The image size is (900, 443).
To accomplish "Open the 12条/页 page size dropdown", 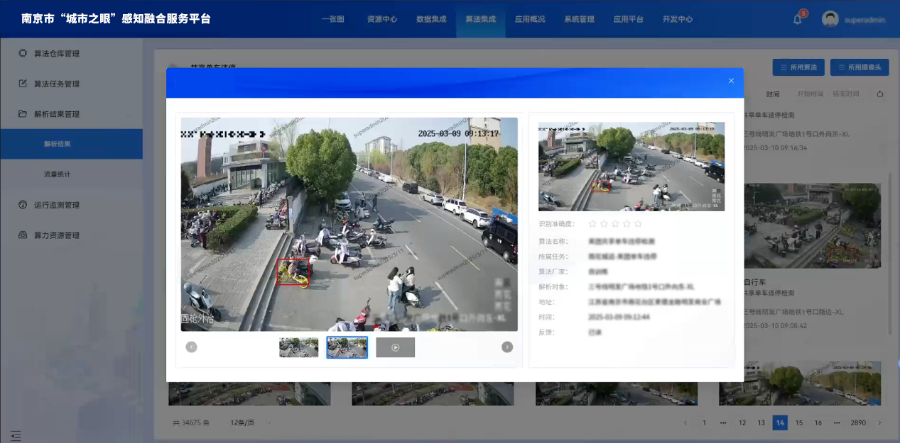I will (241, 423).
